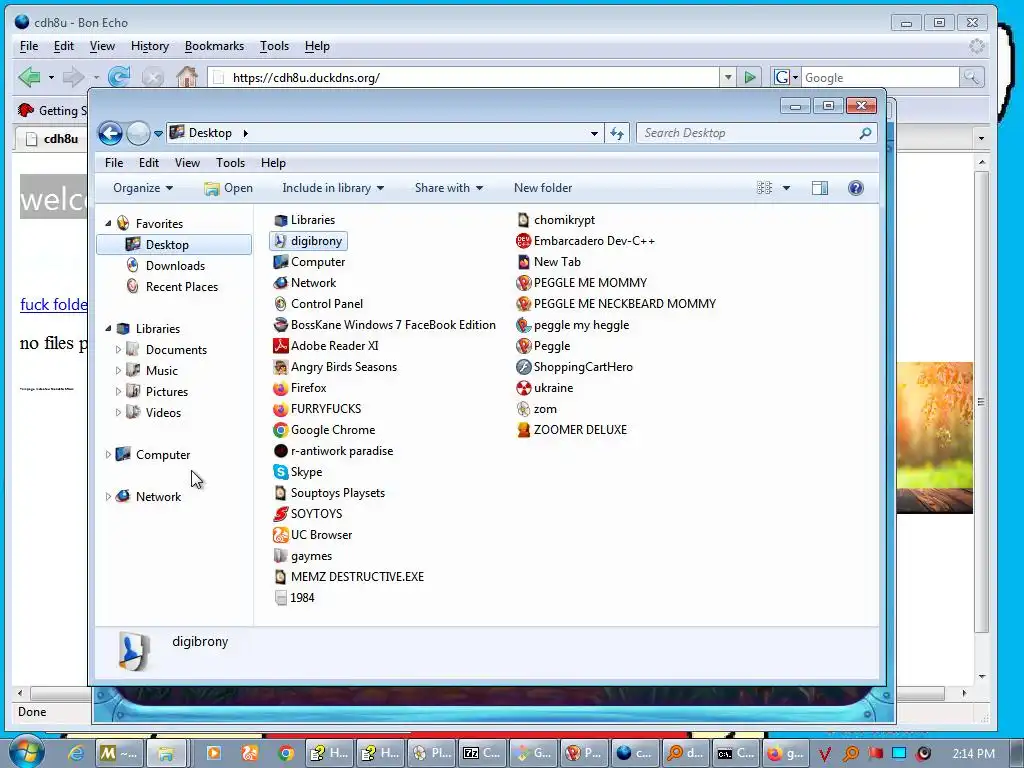Expand the Music library node
This screenshot has height=768, width=1024.
(x=118, y=370)
